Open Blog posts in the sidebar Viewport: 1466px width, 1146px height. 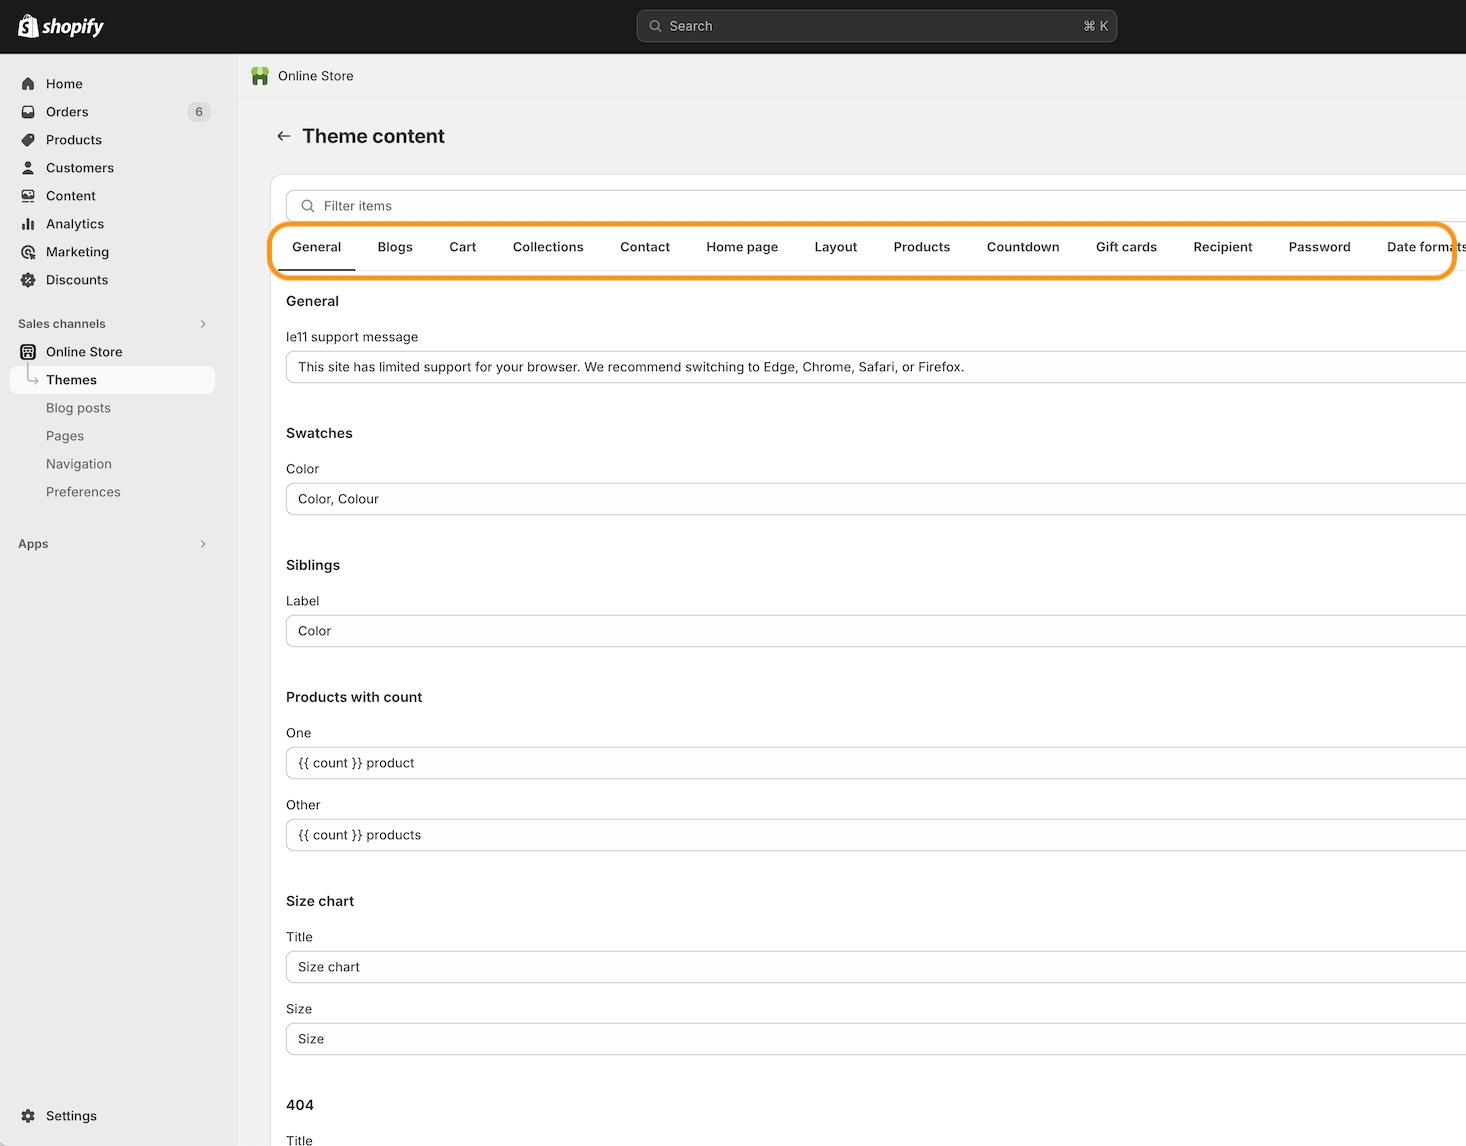tap(78, 408)
